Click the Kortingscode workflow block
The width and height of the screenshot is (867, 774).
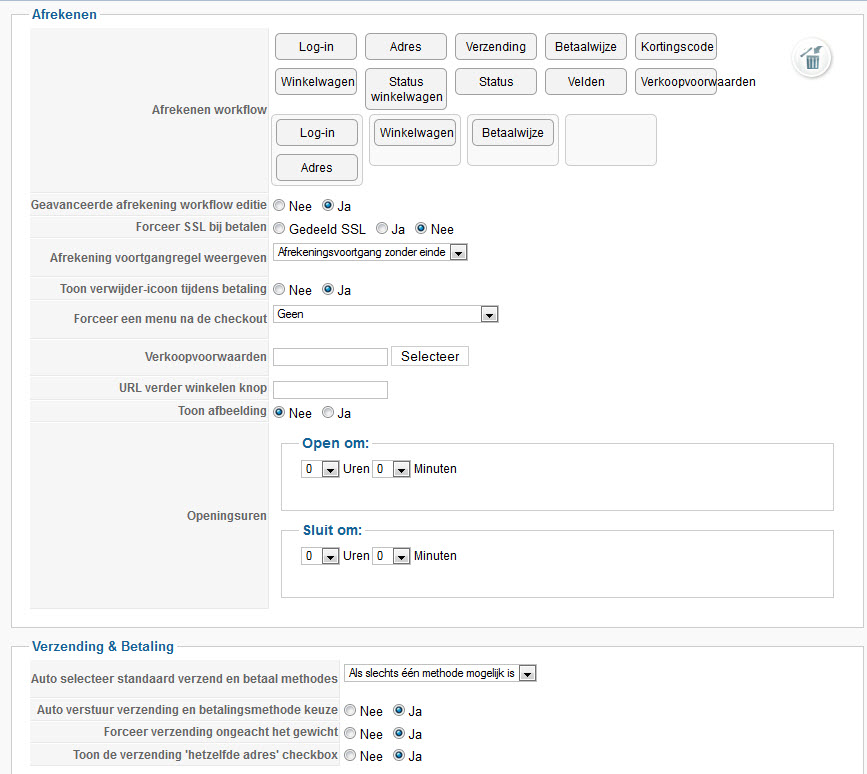click(x=676, y=47)
